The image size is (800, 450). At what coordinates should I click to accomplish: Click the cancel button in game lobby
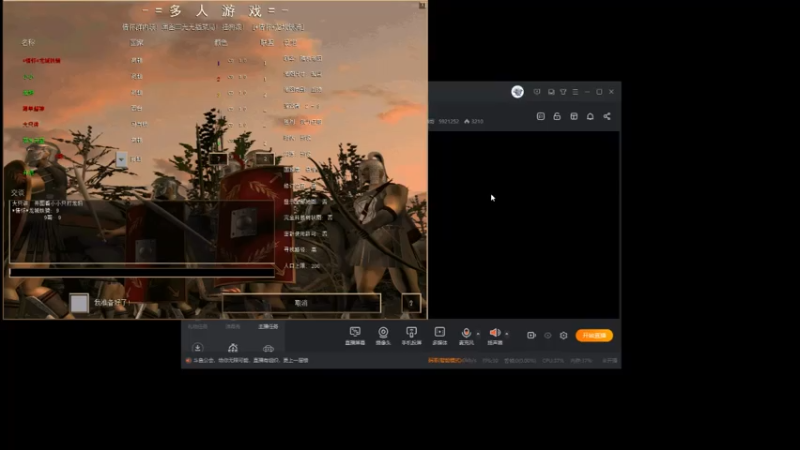click(302, 303)
